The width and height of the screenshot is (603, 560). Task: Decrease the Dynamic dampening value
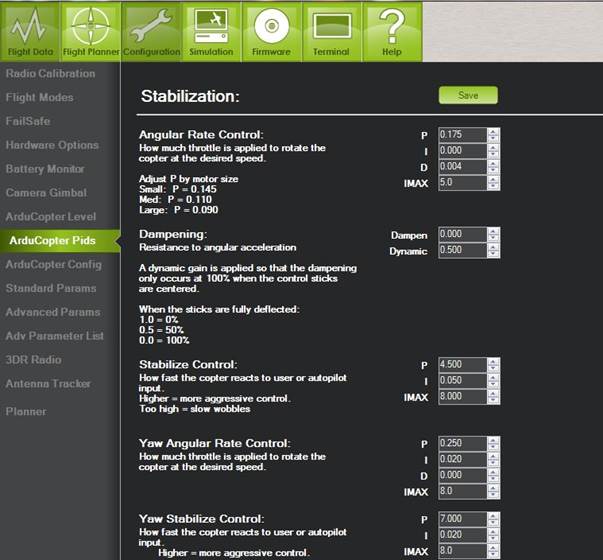[x=494, y=255]
